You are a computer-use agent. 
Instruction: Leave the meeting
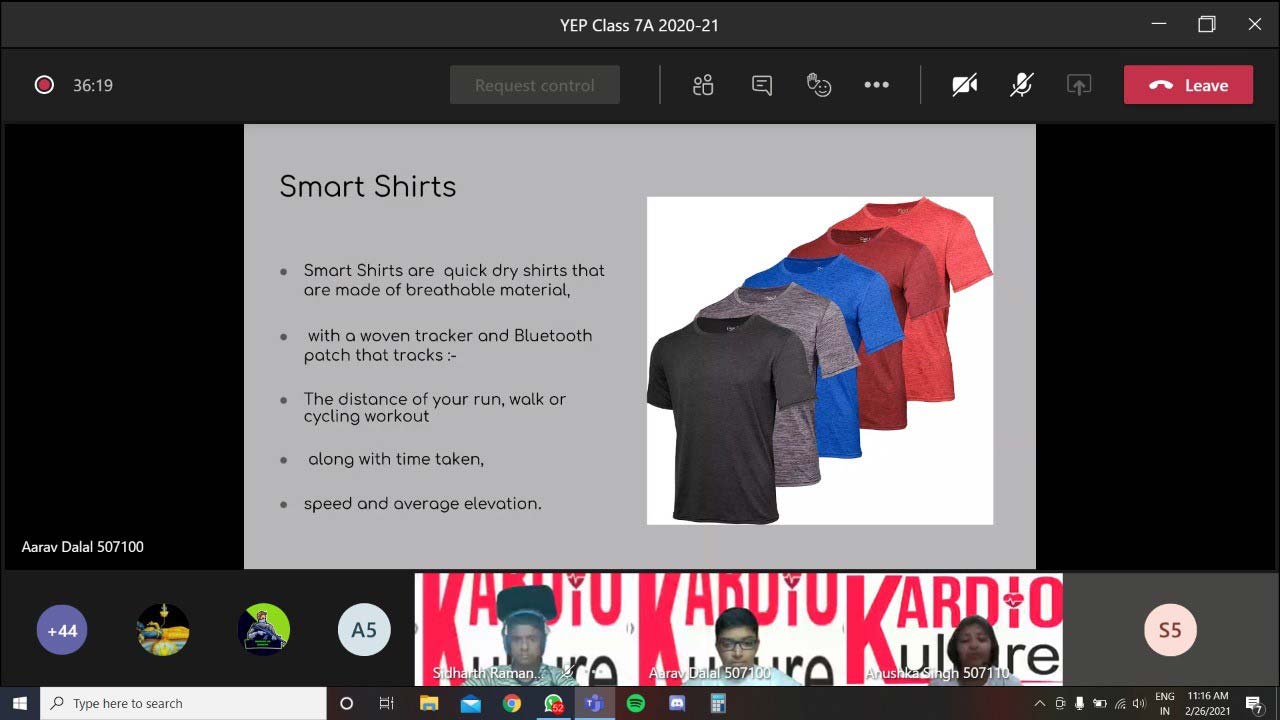pos(1188,85)
